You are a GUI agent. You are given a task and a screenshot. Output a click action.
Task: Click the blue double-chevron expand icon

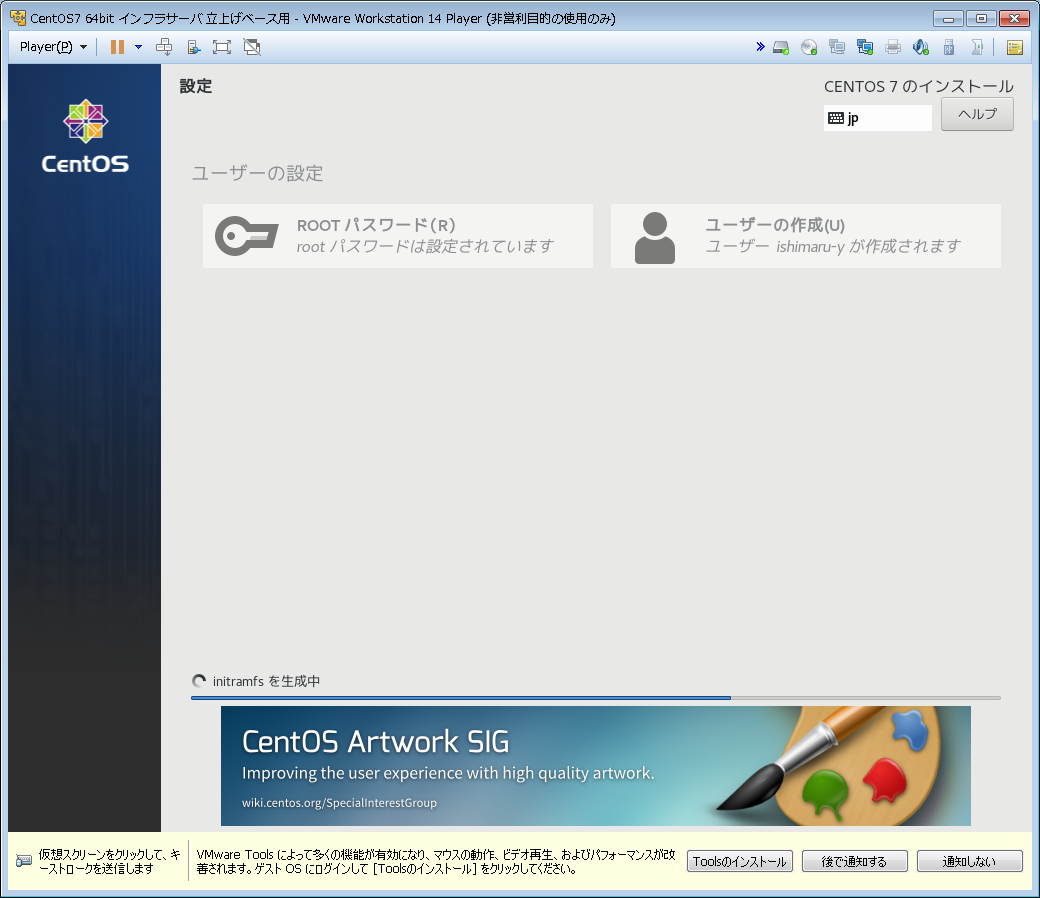(760, 46)
